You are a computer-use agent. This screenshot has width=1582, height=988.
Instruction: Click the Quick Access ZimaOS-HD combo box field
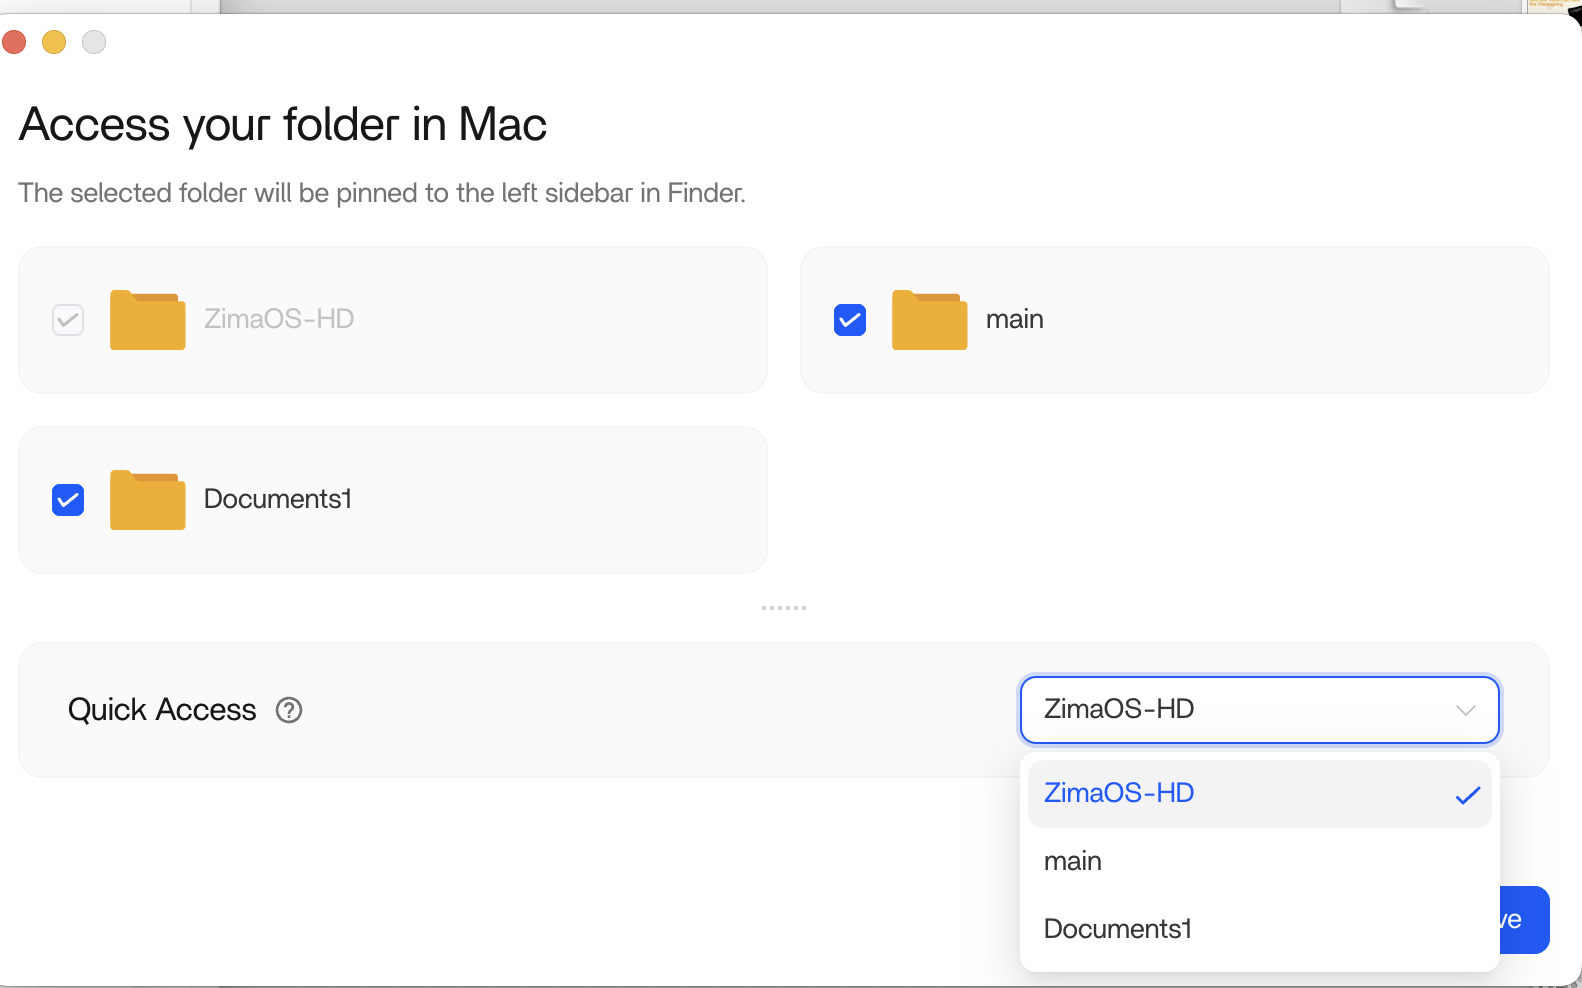[x=1230, y=710]
